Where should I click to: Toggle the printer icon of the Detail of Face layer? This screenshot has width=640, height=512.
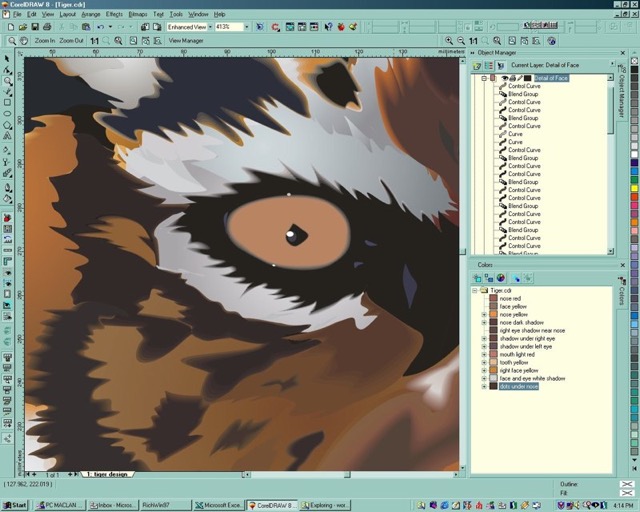pyautogui.click(x=513, y=78)
